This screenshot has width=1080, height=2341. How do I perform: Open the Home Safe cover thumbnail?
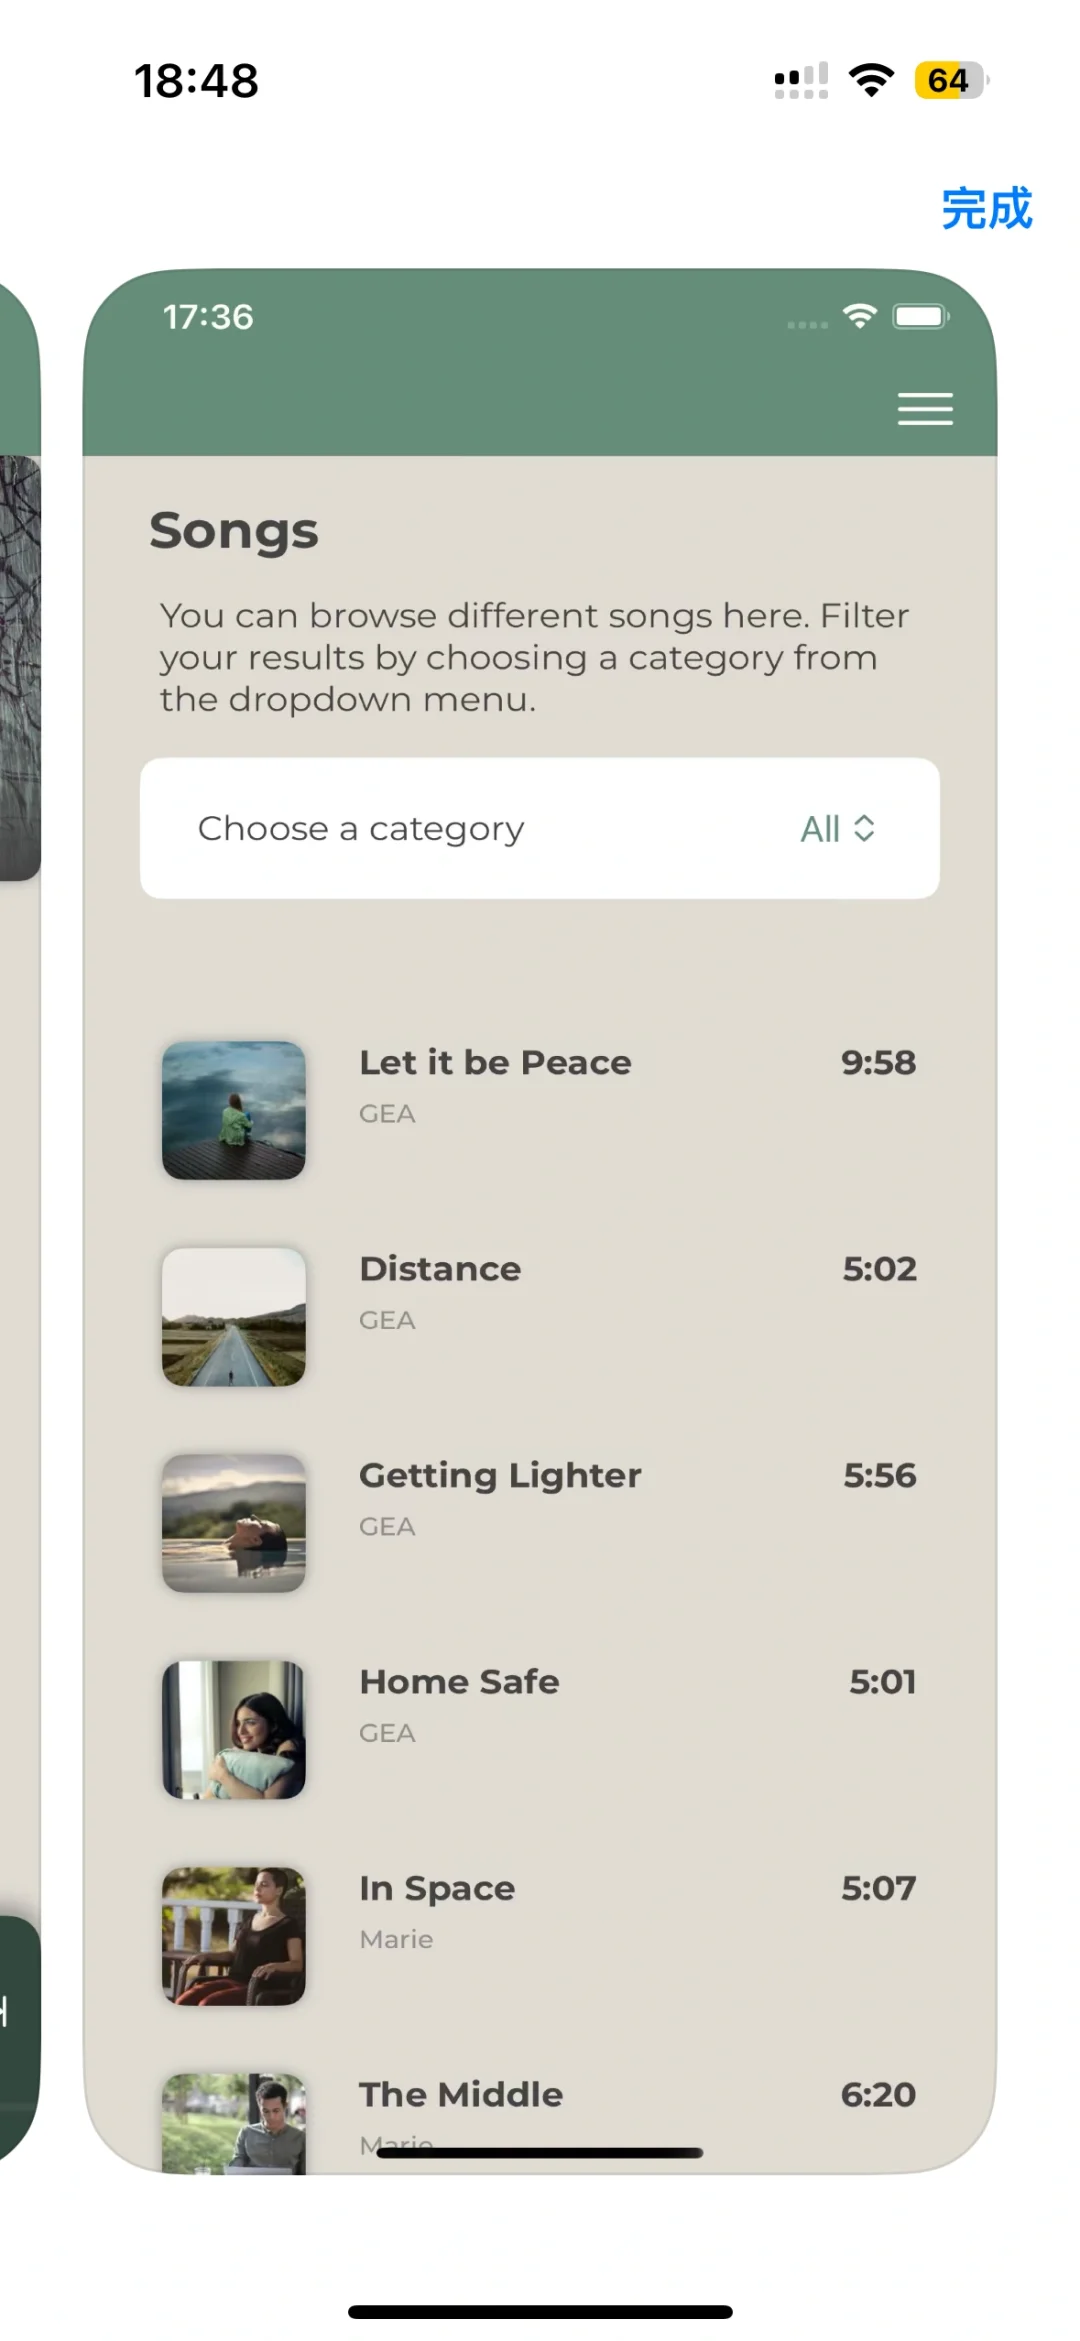[x=234, y=1730]
